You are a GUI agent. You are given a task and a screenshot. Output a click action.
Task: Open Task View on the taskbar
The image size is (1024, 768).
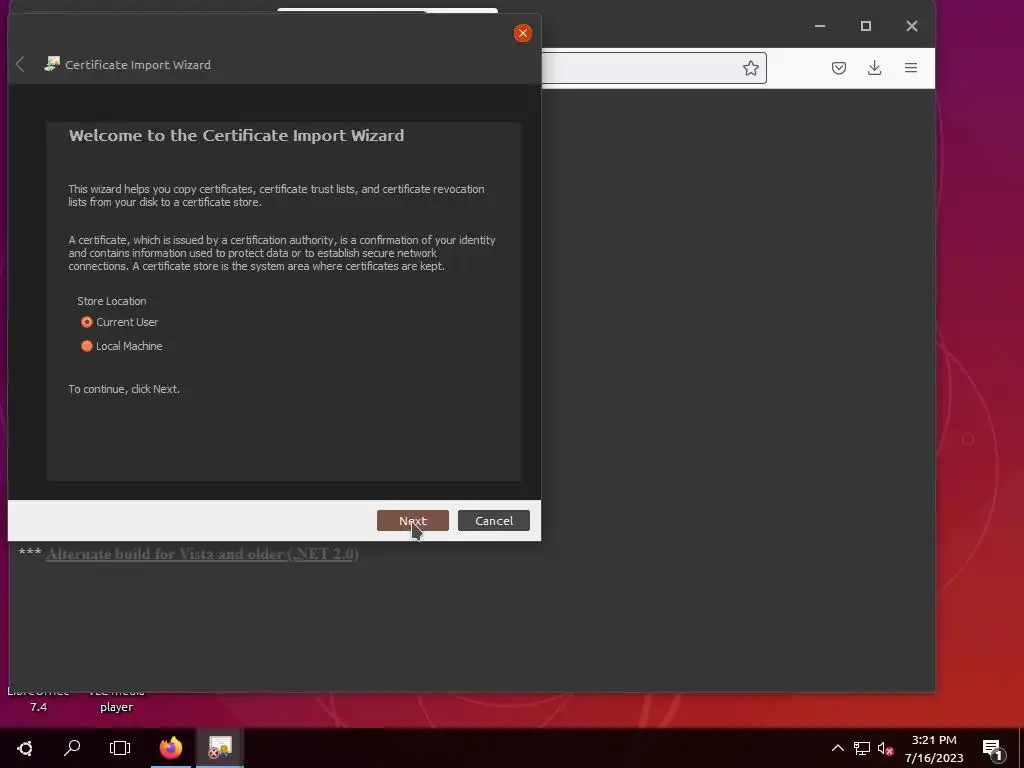click(120, 748)
